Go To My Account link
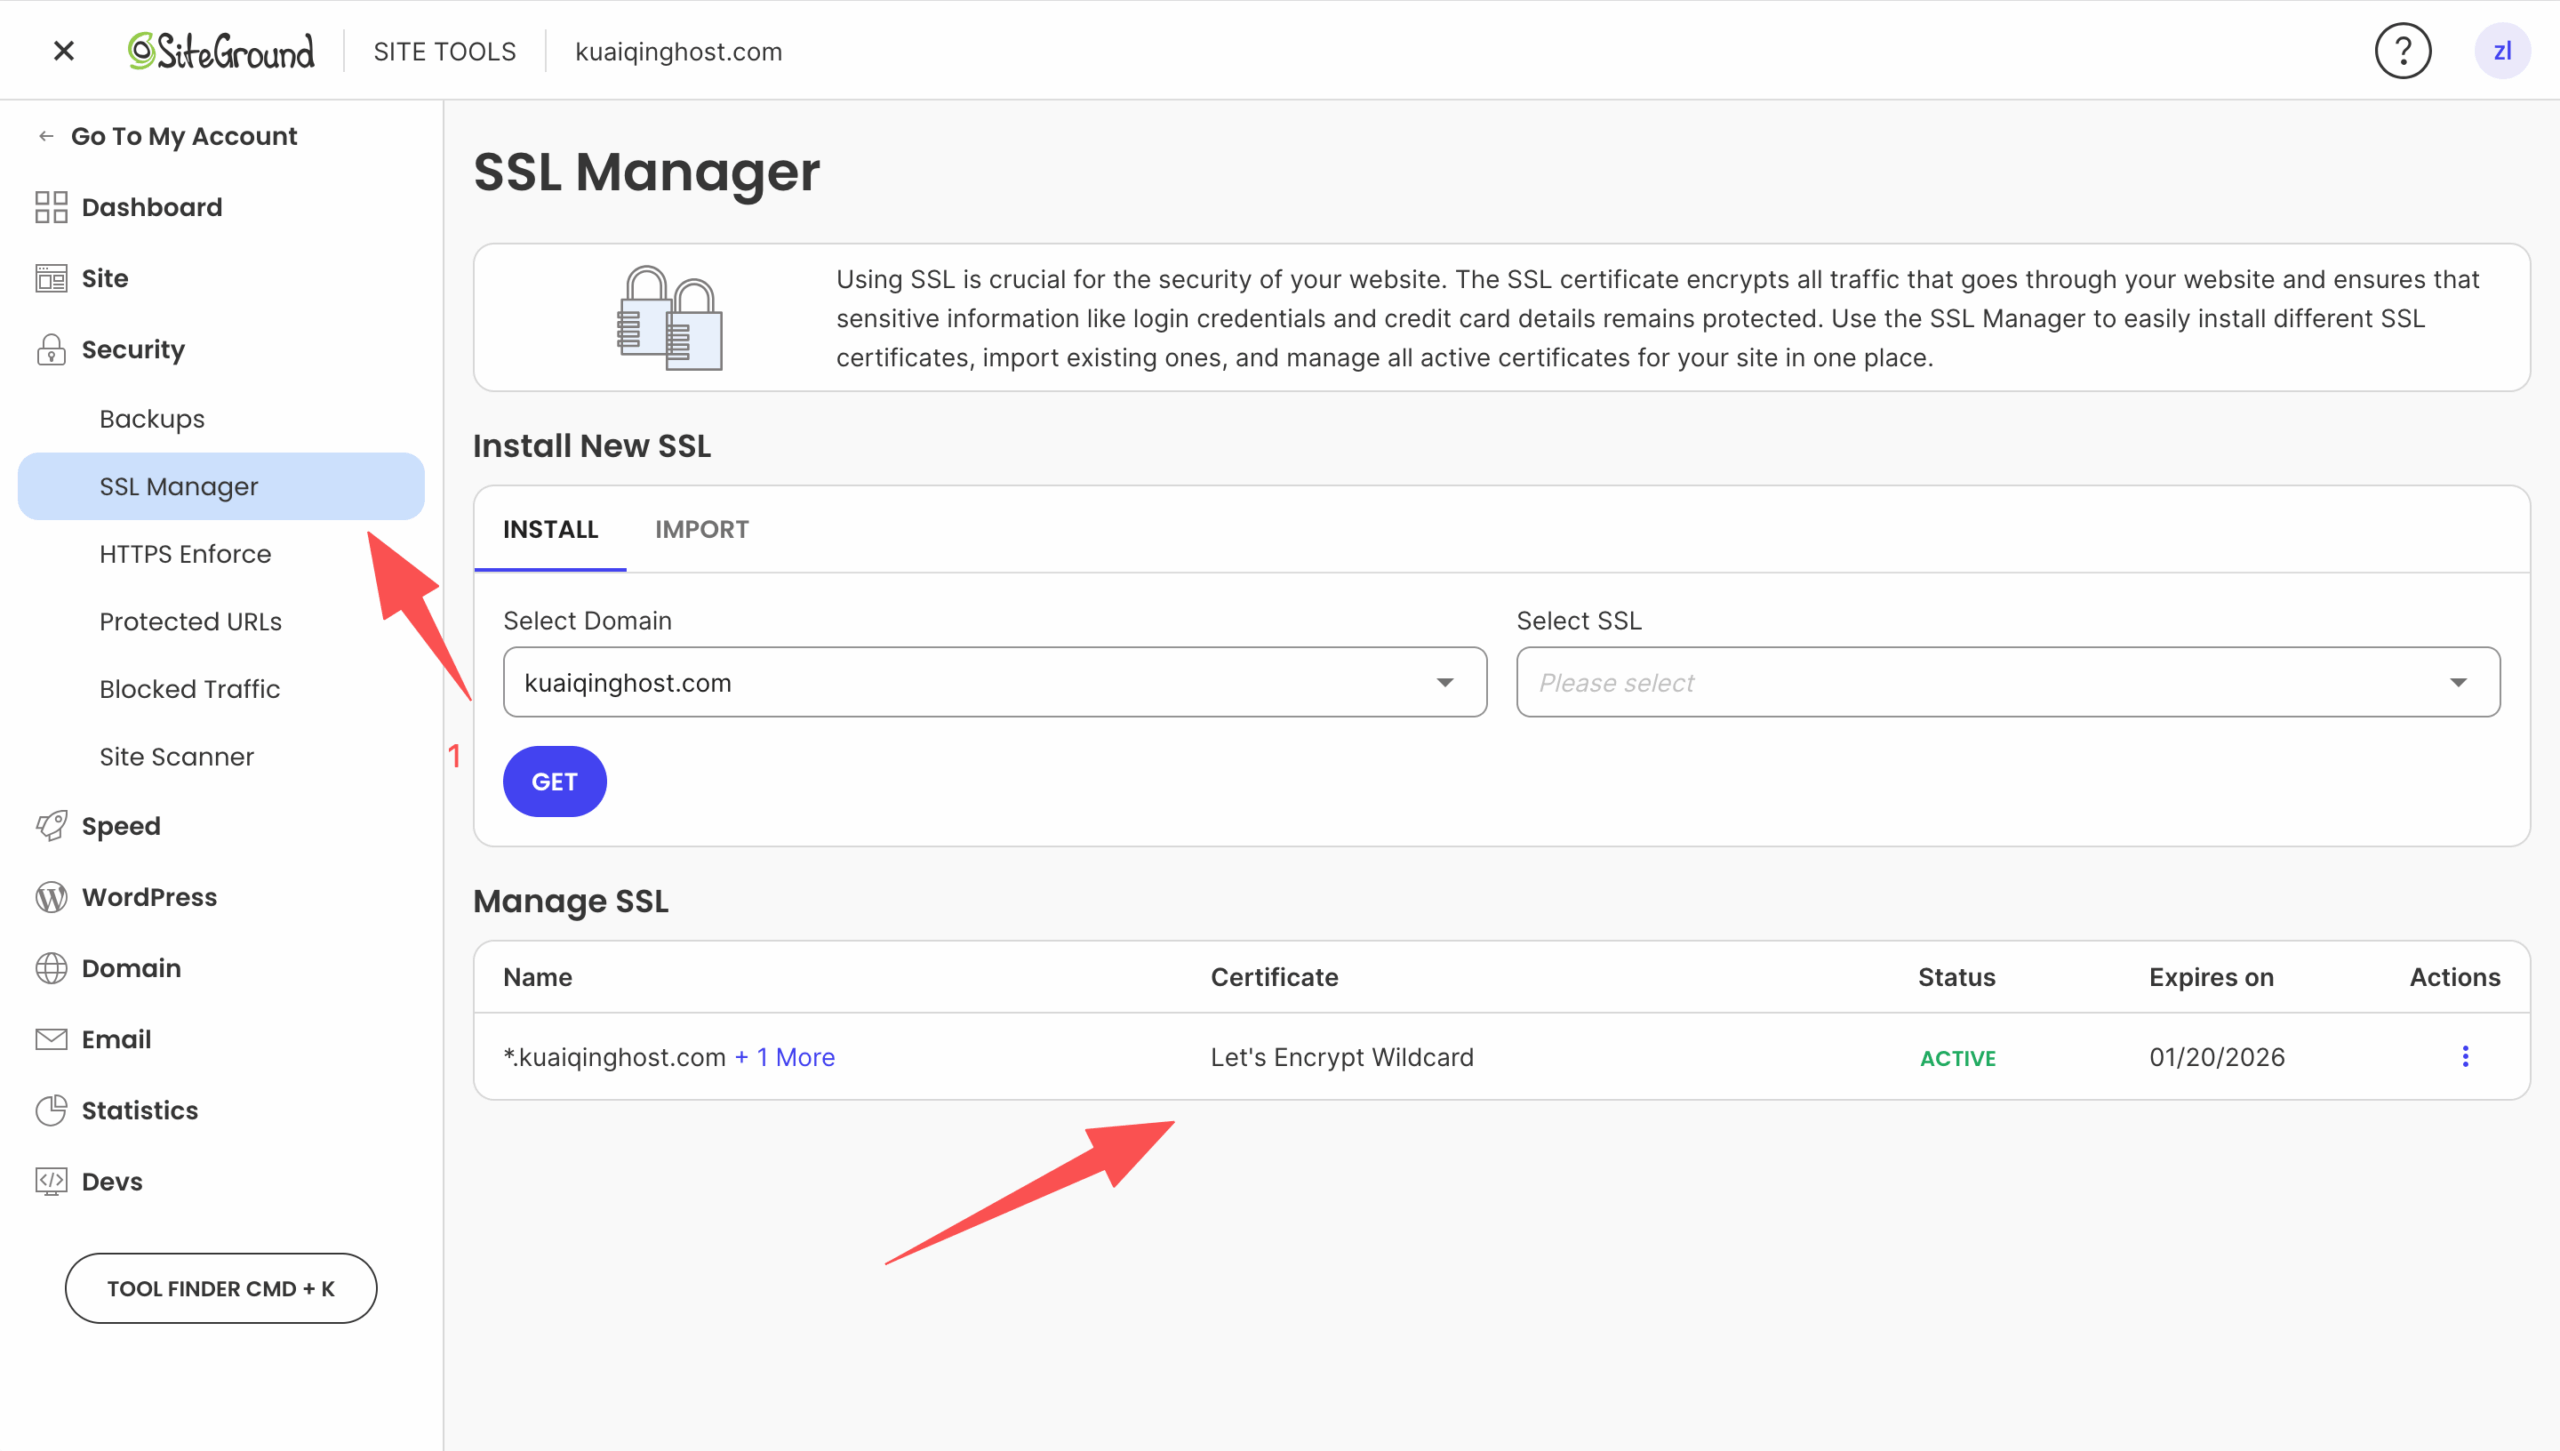This screenshot has height=1451, width=2560. (x=183, y=136)
